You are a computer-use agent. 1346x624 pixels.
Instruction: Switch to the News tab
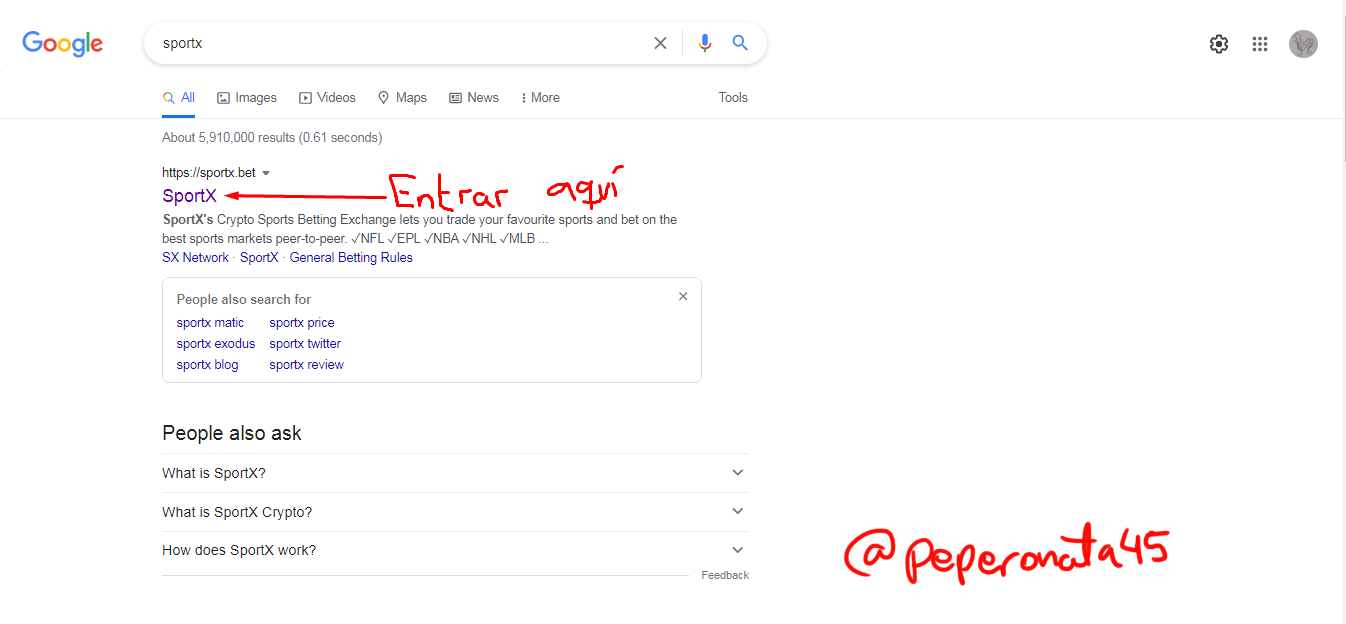(x=474, y=98)
